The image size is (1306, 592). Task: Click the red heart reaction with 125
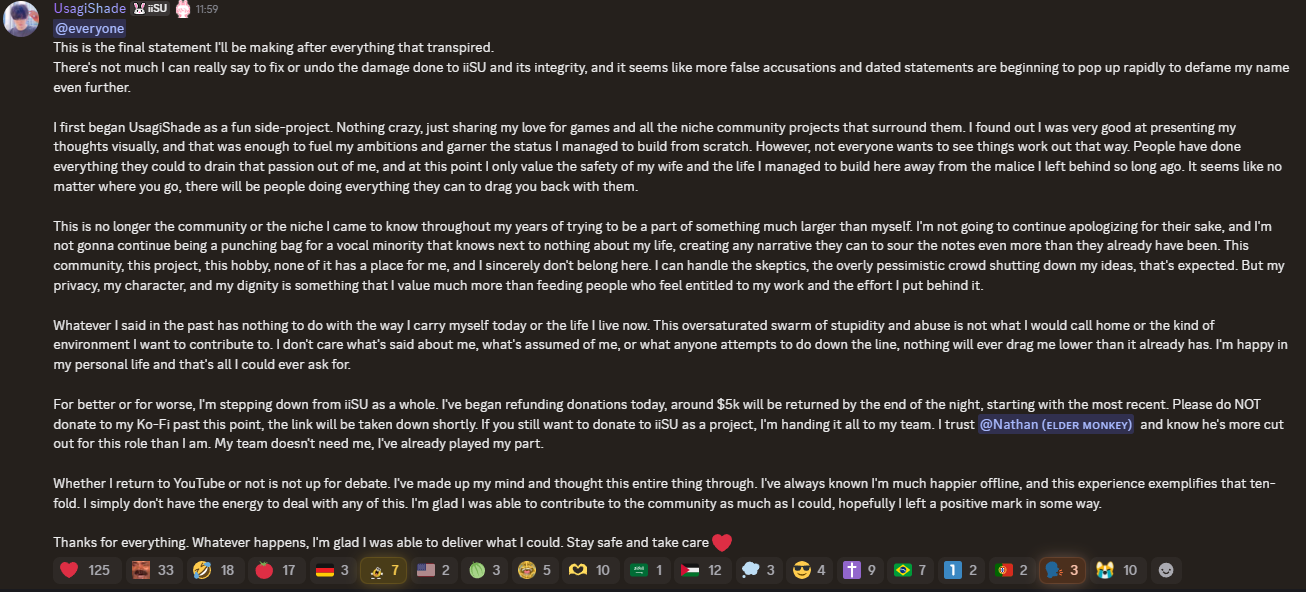[x=85, y=571]
